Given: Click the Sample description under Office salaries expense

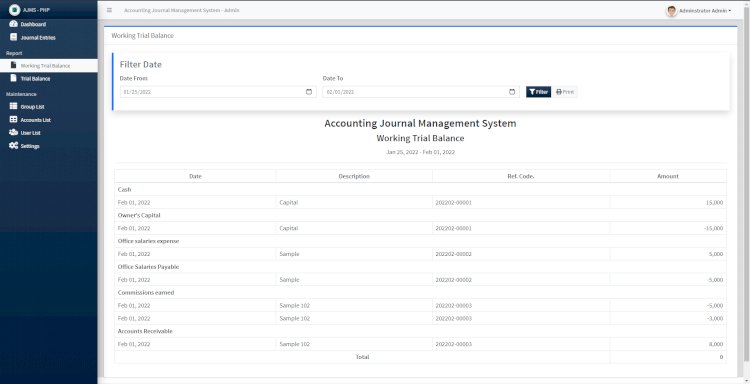Looking at the screenshot, I should pos(289,254).
